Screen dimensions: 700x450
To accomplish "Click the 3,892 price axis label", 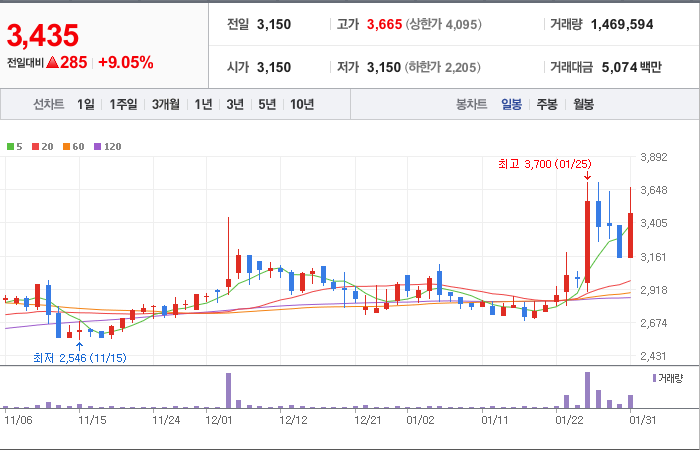I will pos(654,157).
